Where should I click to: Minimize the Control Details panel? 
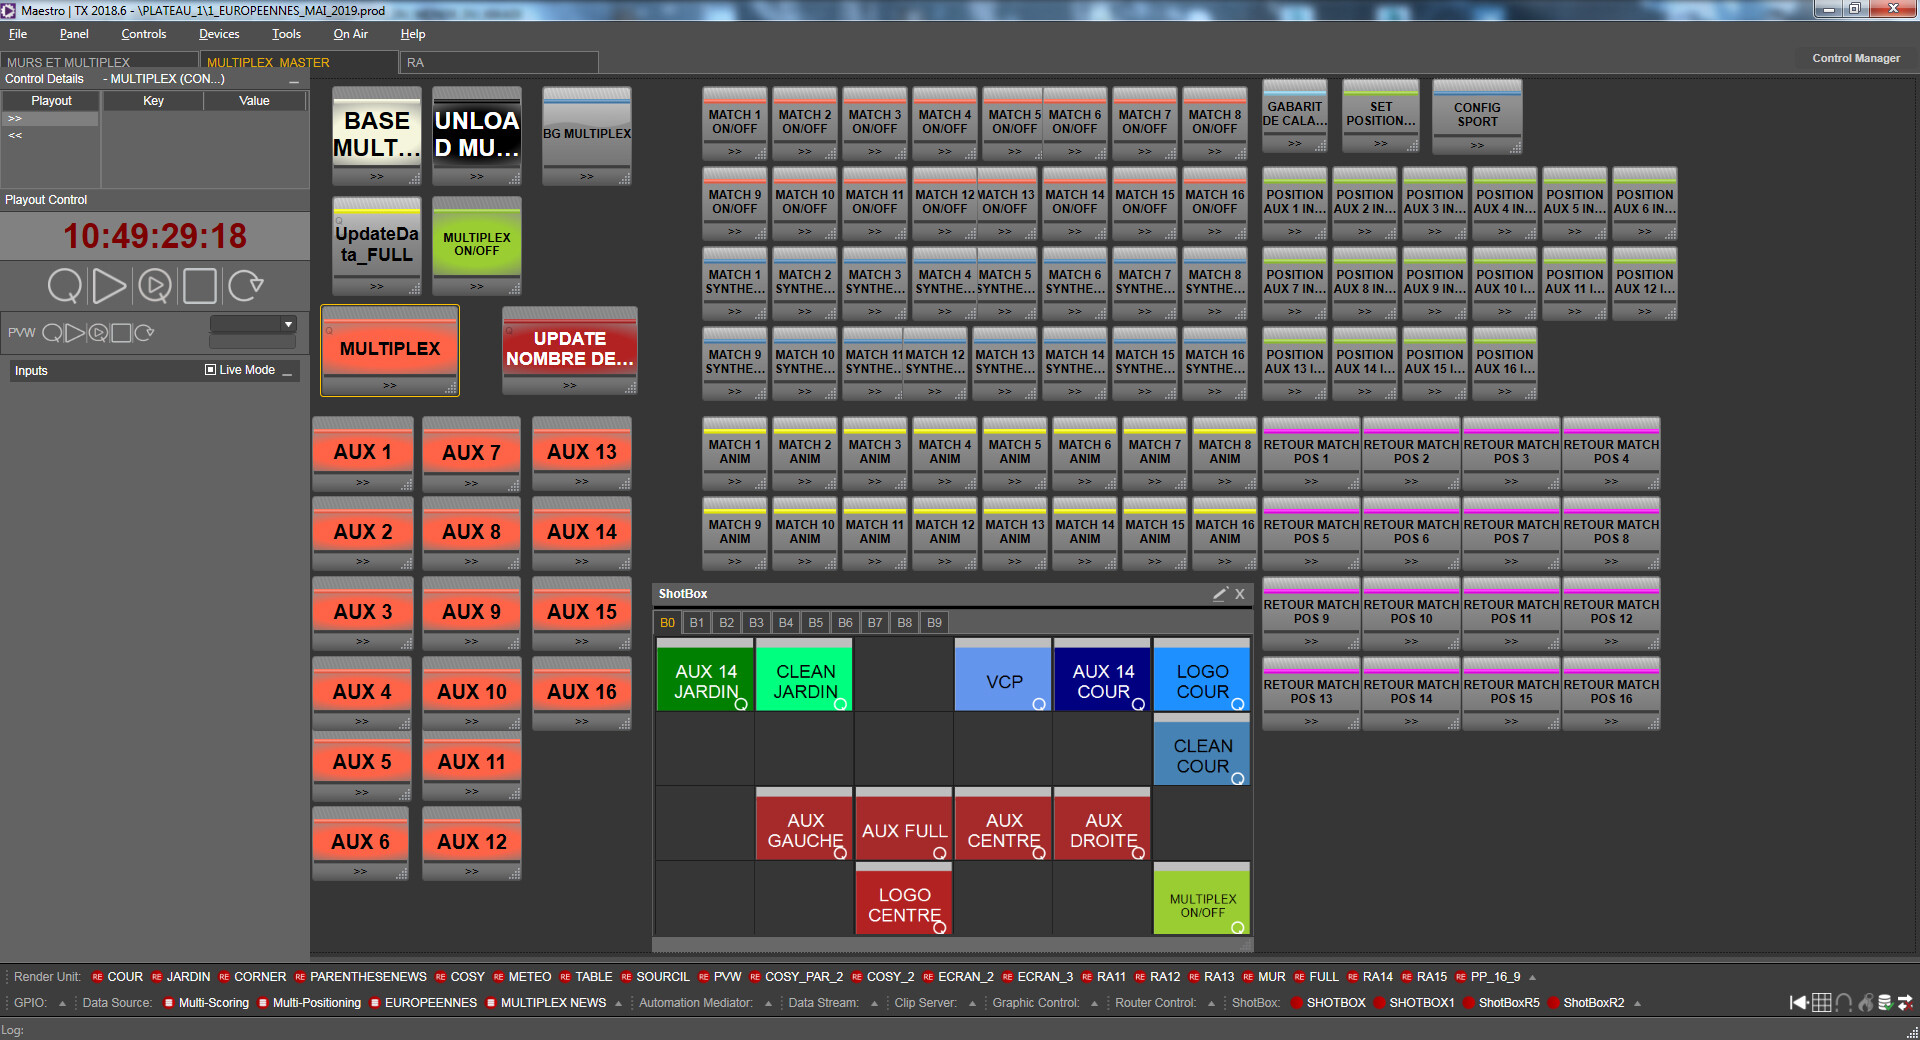point(294,80)
